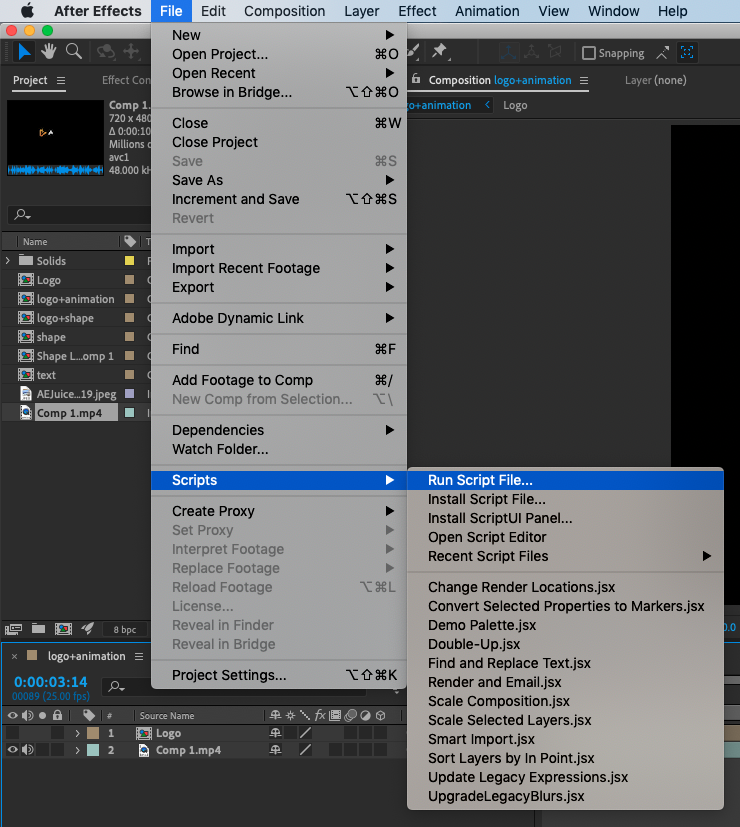Click the fx effects switch column header
This screenshot has height=827, width=740.
pyautogui.click(x=320, y=715)
